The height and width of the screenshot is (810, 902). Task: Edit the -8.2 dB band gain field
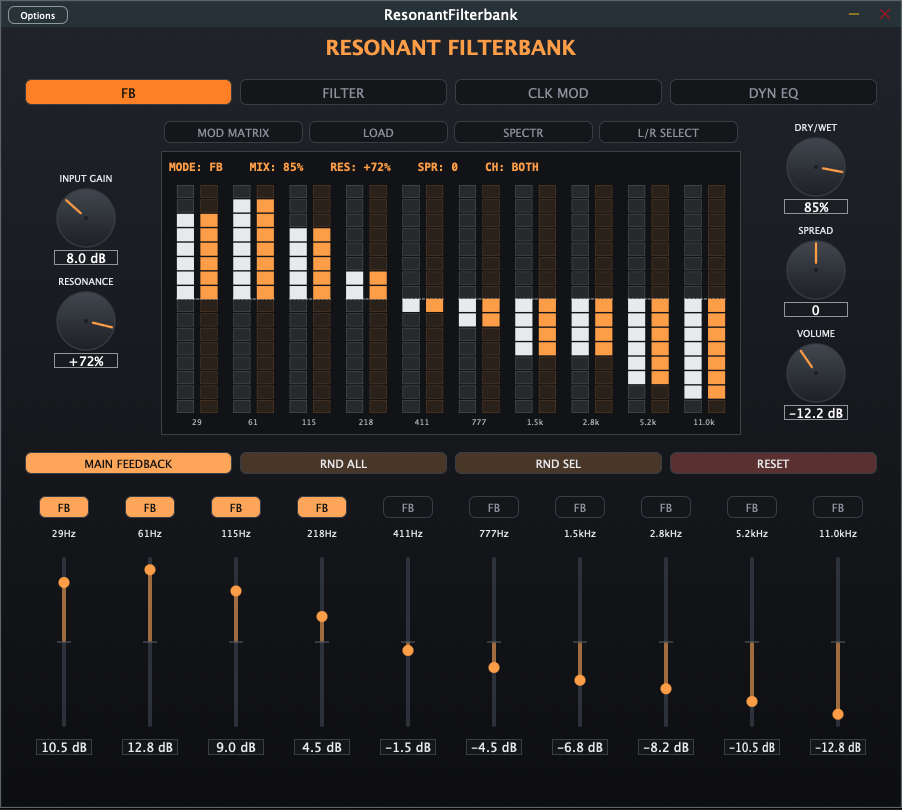click(666, 747)
